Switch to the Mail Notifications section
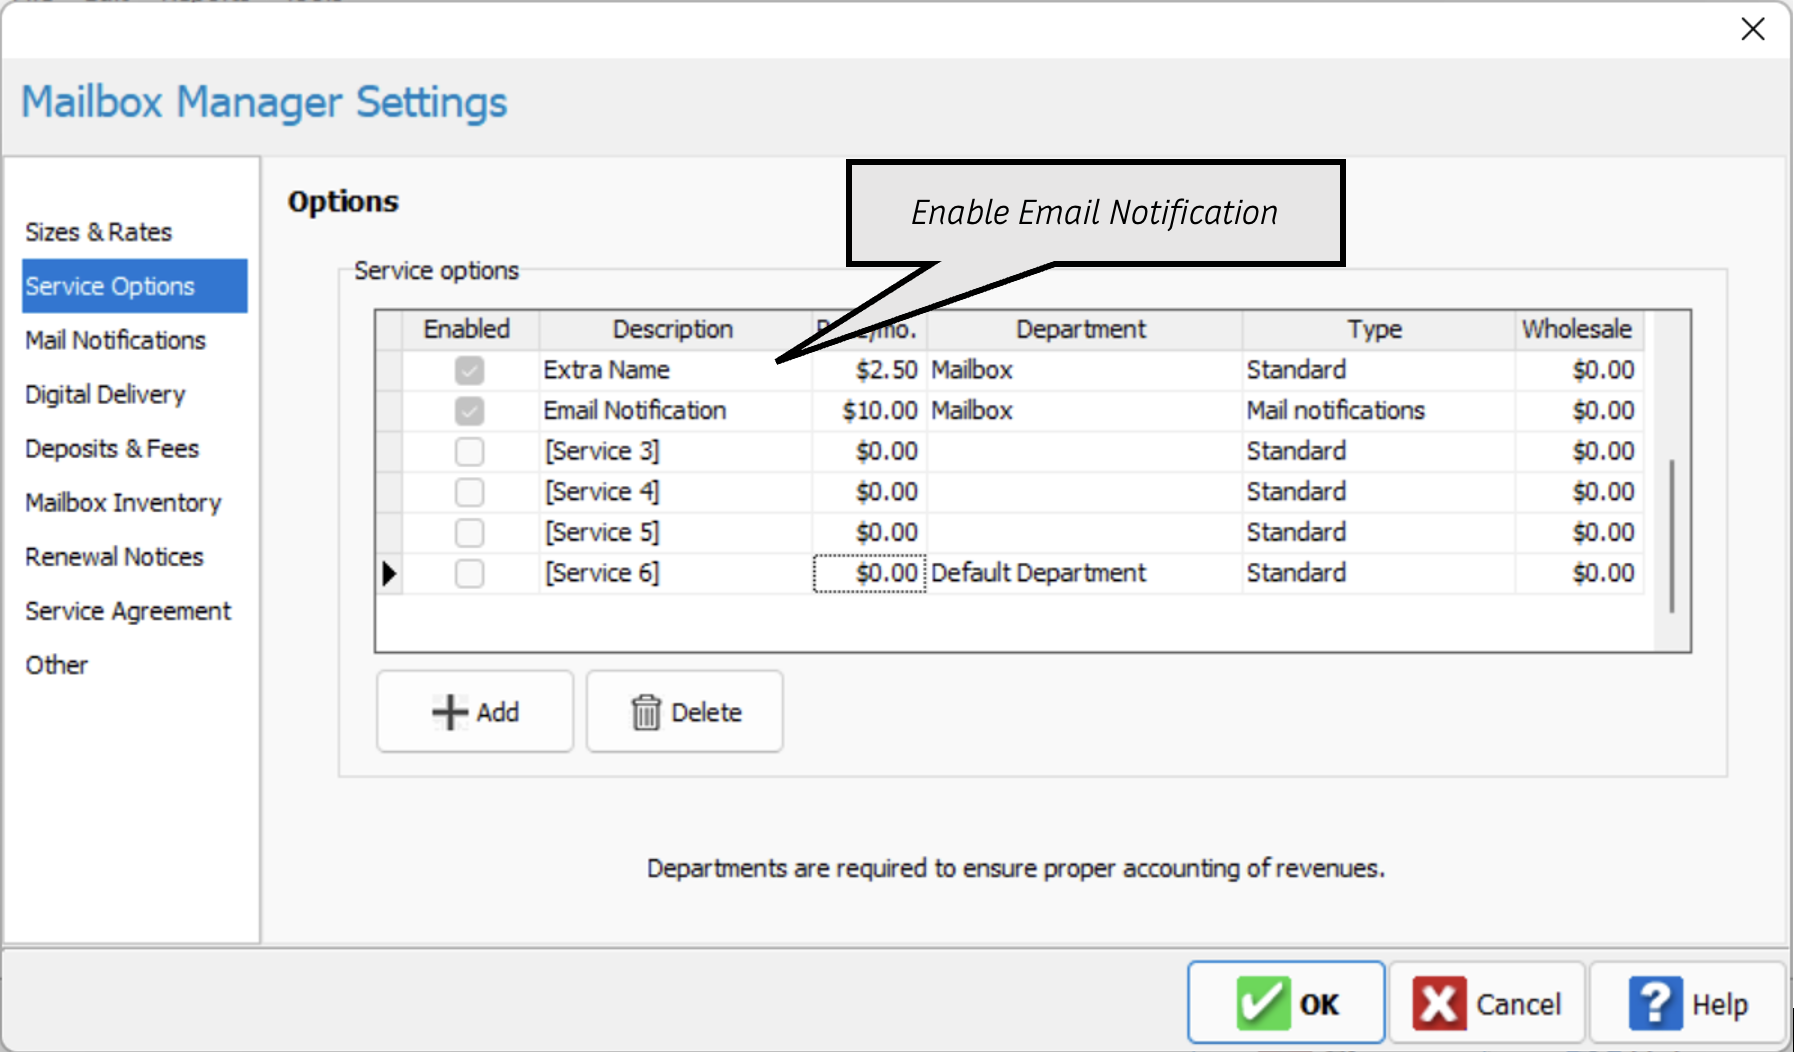Screen dimensions: 1794x1054 [115, 341]
